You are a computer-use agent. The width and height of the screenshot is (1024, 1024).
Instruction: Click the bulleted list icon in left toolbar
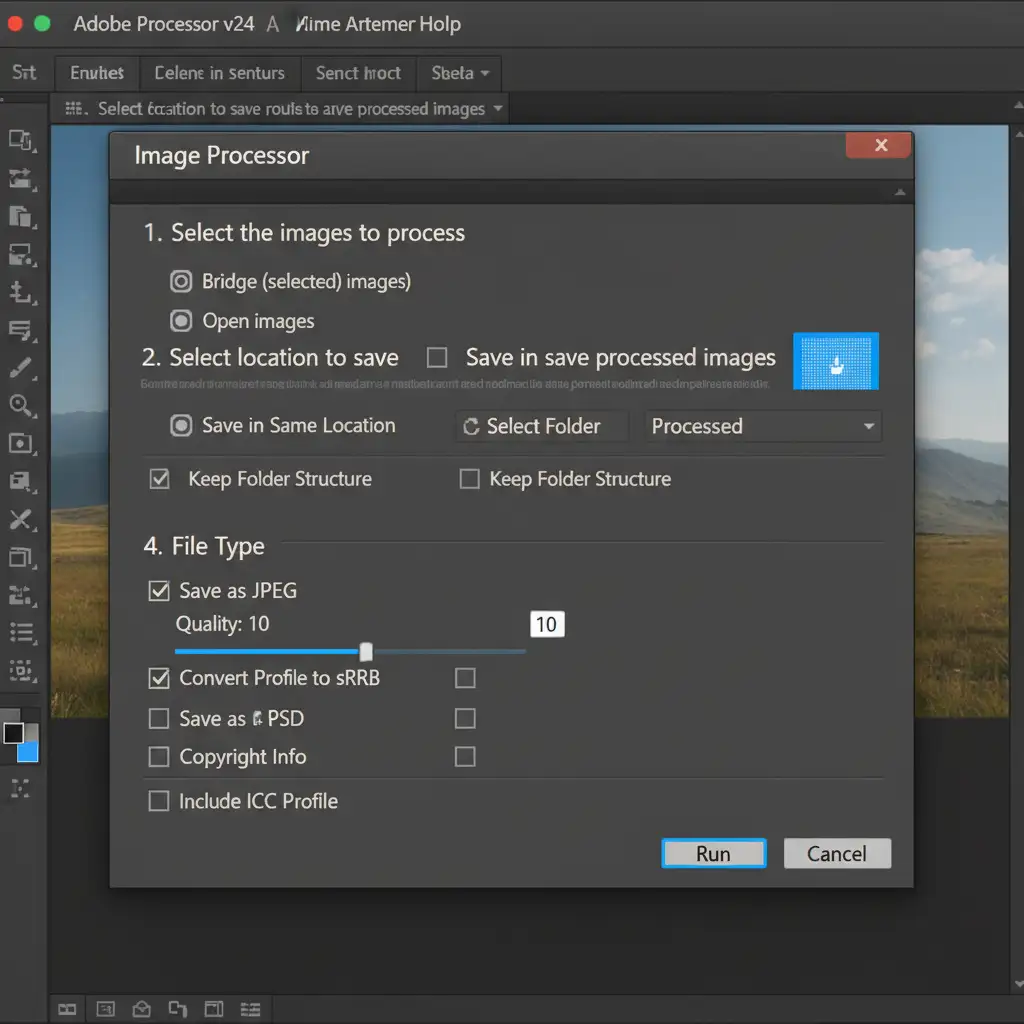(x=21, y=632)
